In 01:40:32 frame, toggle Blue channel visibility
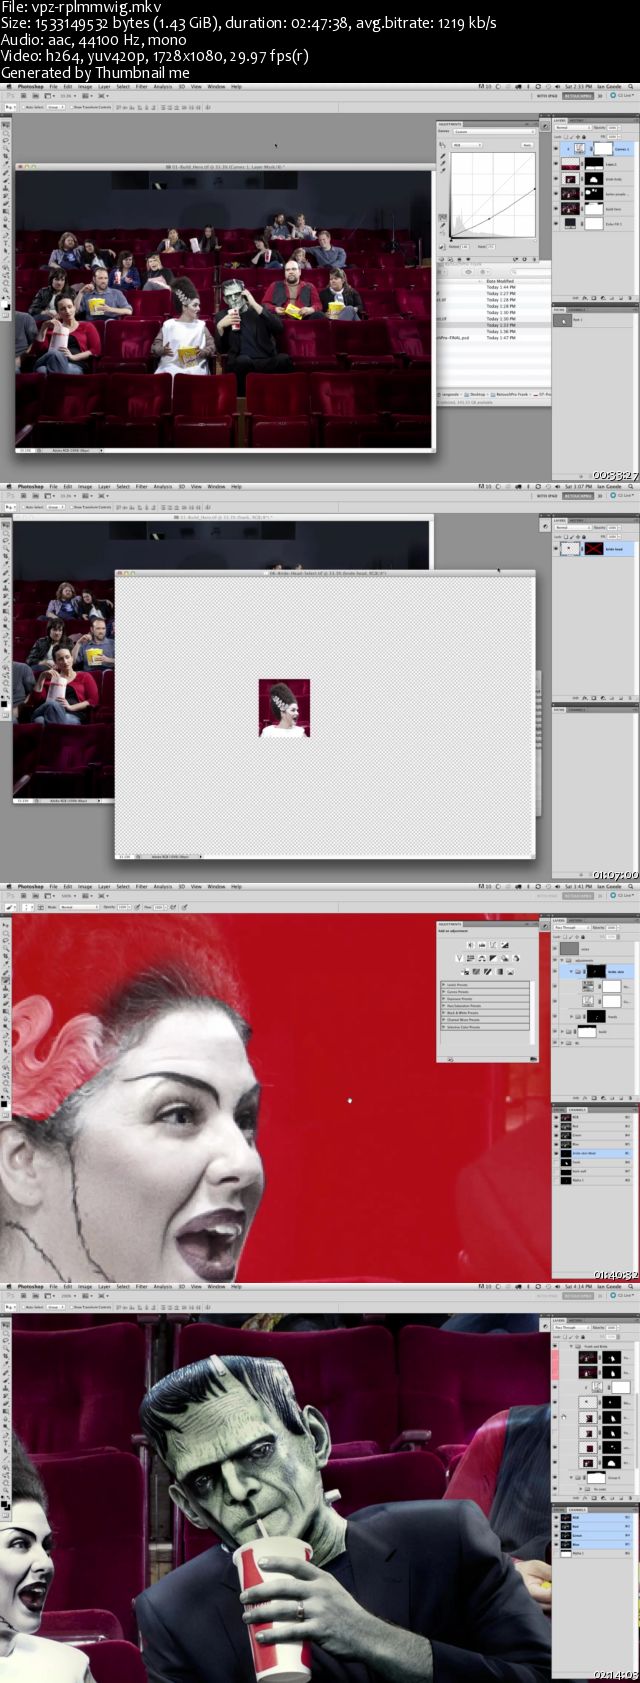The image size is (640, 1683). [x=556, y=1144]
